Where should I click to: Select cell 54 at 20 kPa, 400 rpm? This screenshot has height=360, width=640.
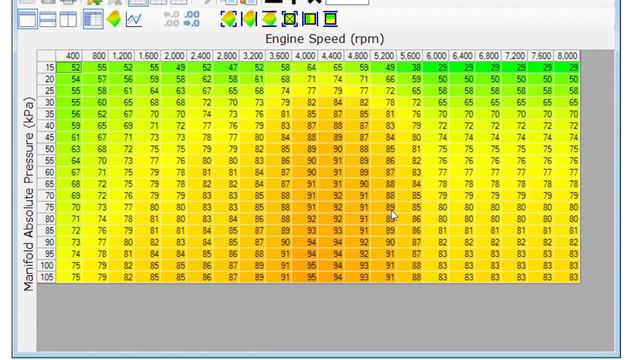pos(69,79)
